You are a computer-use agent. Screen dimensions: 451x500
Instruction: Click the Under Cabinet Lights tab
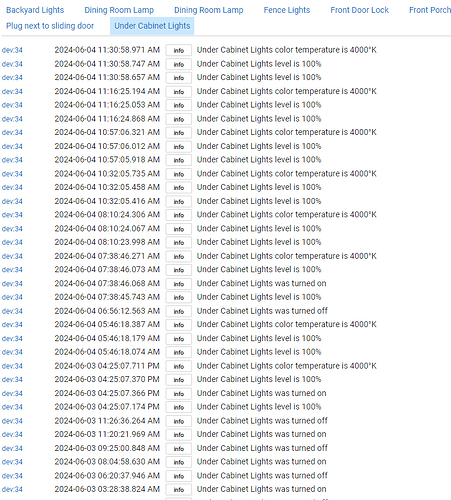click(152, 26)
